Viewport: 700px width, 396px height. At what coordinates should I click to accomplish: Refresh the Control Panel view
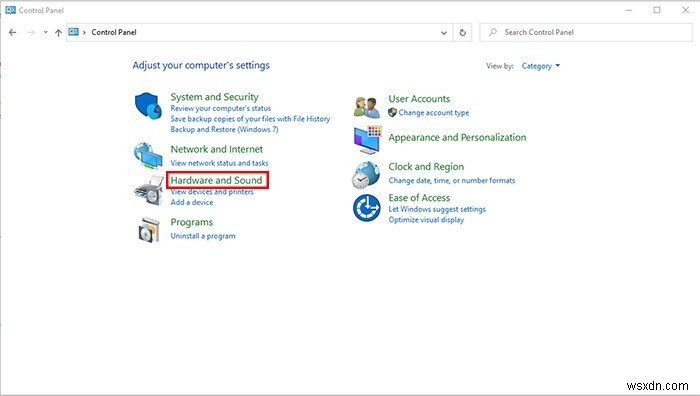click(462, 33)
